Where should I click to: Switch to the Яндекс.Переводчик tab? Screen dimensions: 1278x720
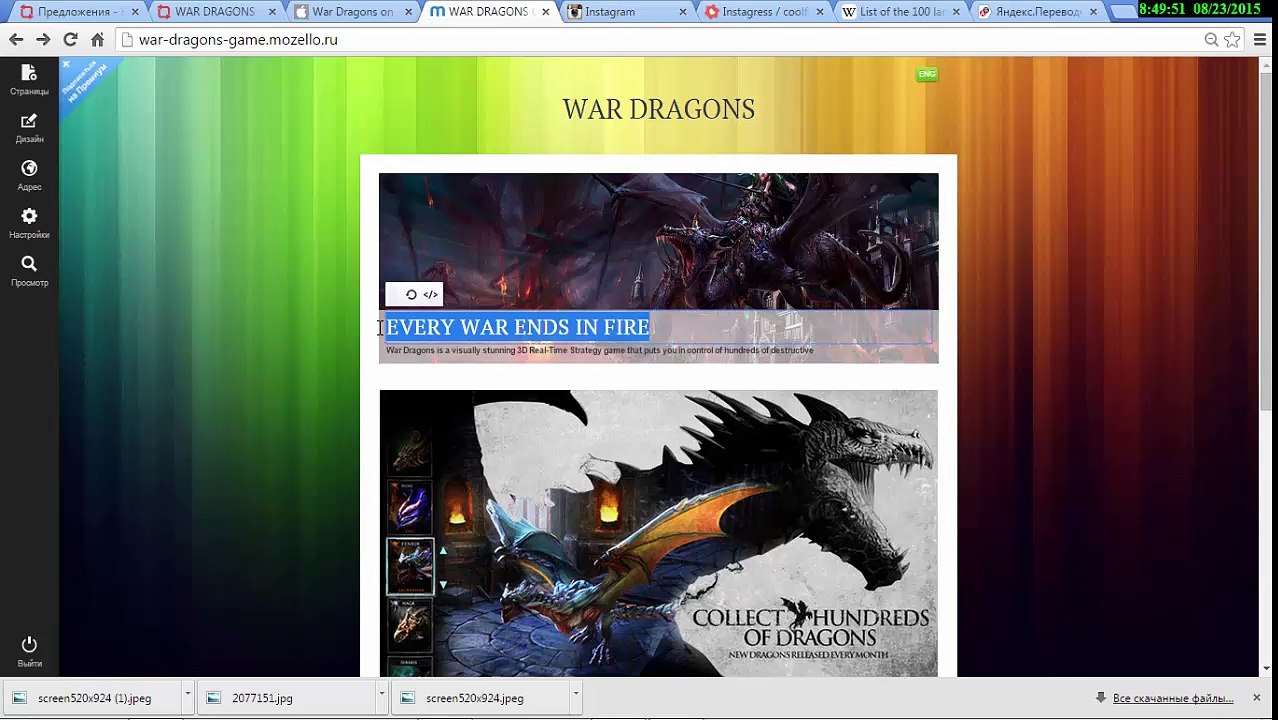coord(1038,12)
